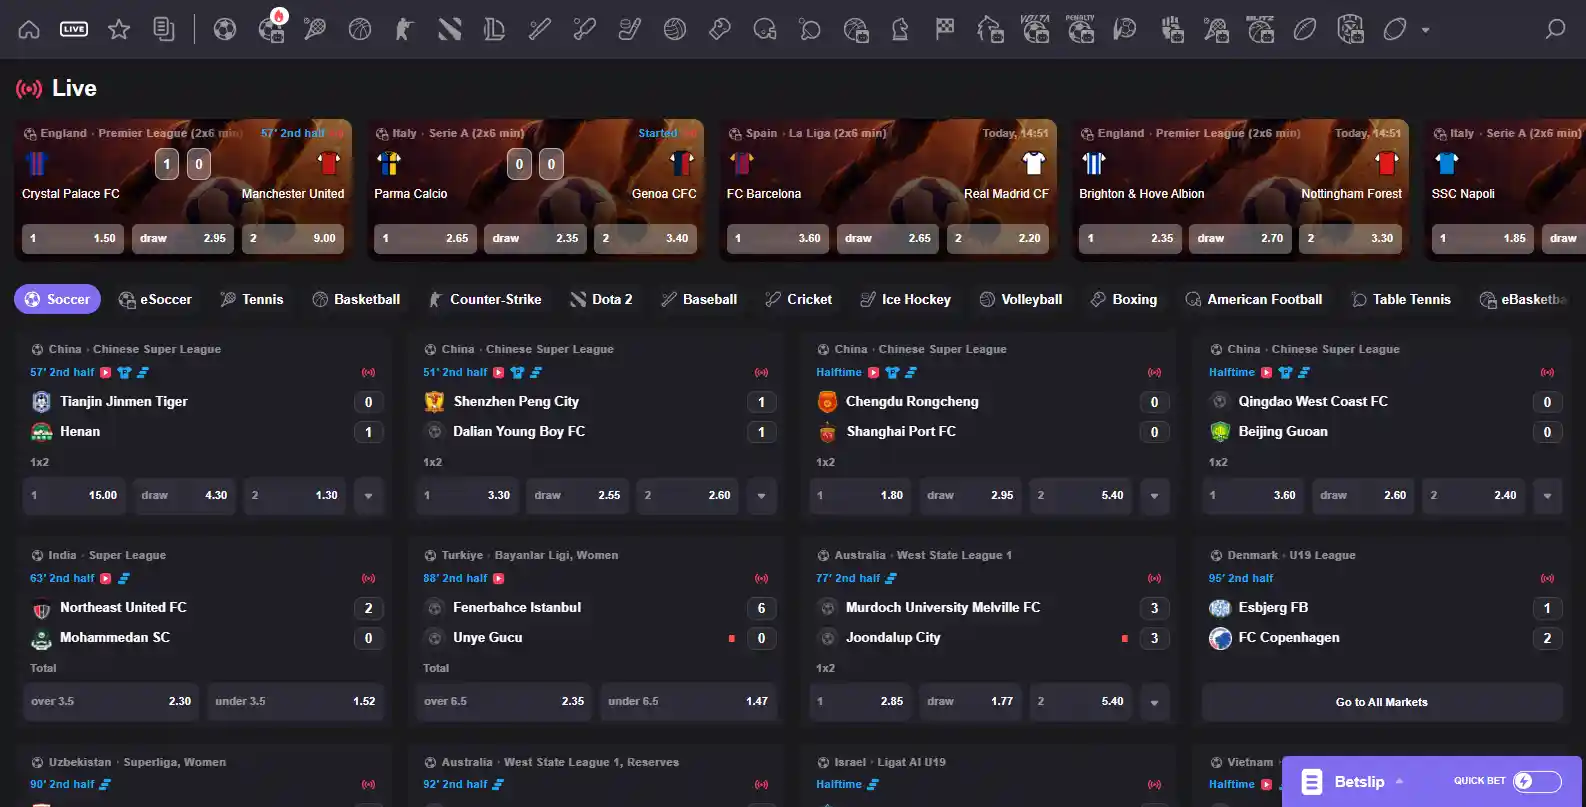This screenshot has height=807, width=1586.
Task: Select volleyball icon in top bar
Action: [675, 29]
